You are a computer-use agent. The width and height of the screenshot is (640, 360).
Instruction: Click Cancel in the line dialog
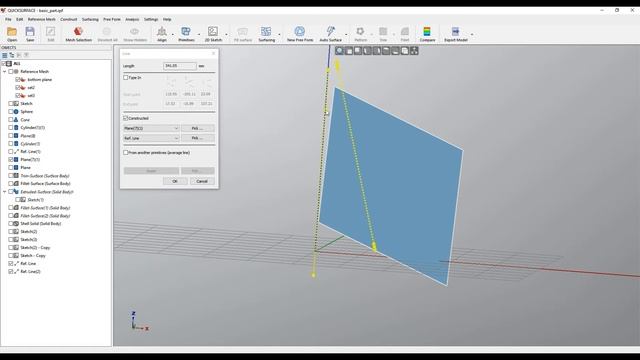coord(202,181)
